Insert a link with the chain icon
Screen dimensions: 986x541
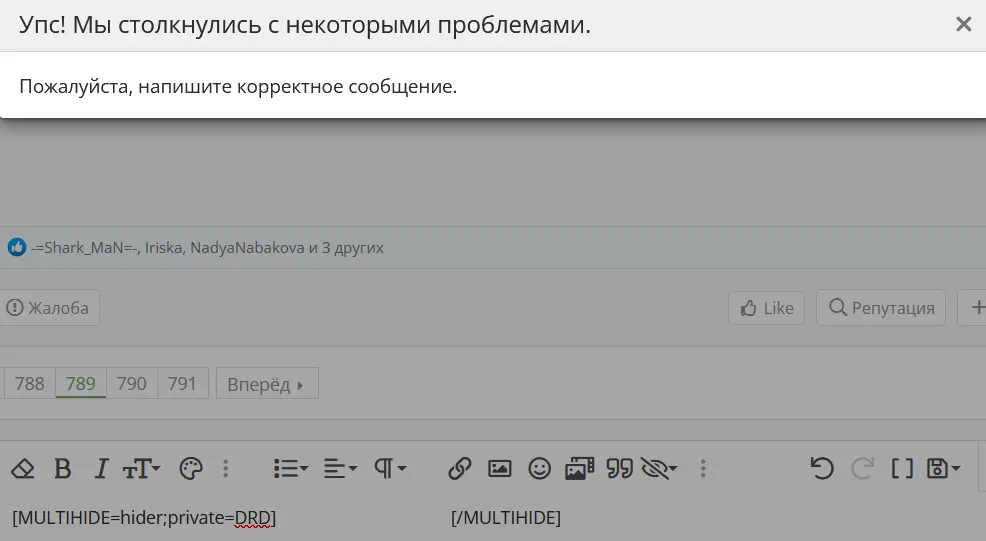click(x=460, y=469)
